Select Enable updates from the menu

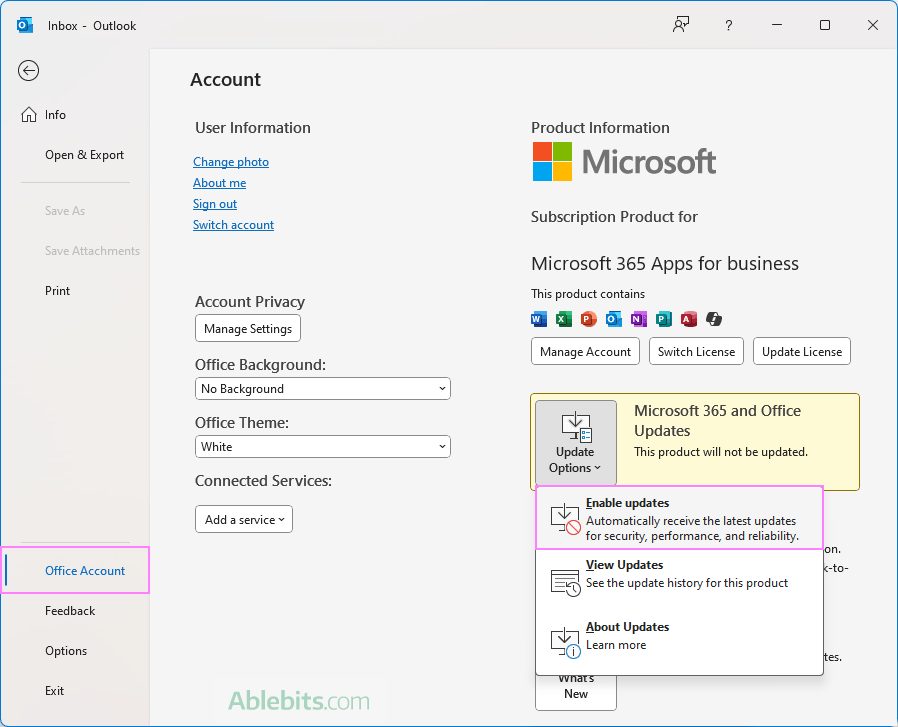pos(679,518)
